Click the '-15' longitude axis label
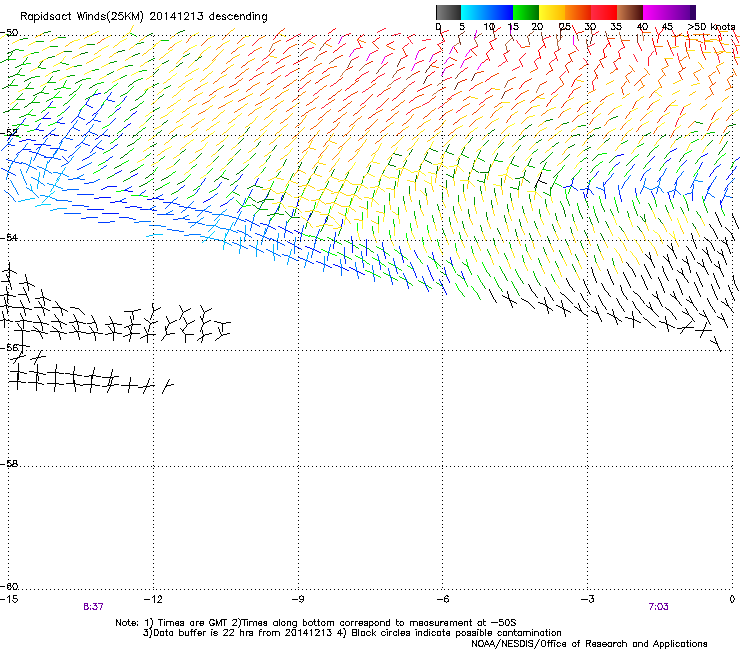Screen dimensions: 740x650 pyautogui.click(x=9, y=599)
